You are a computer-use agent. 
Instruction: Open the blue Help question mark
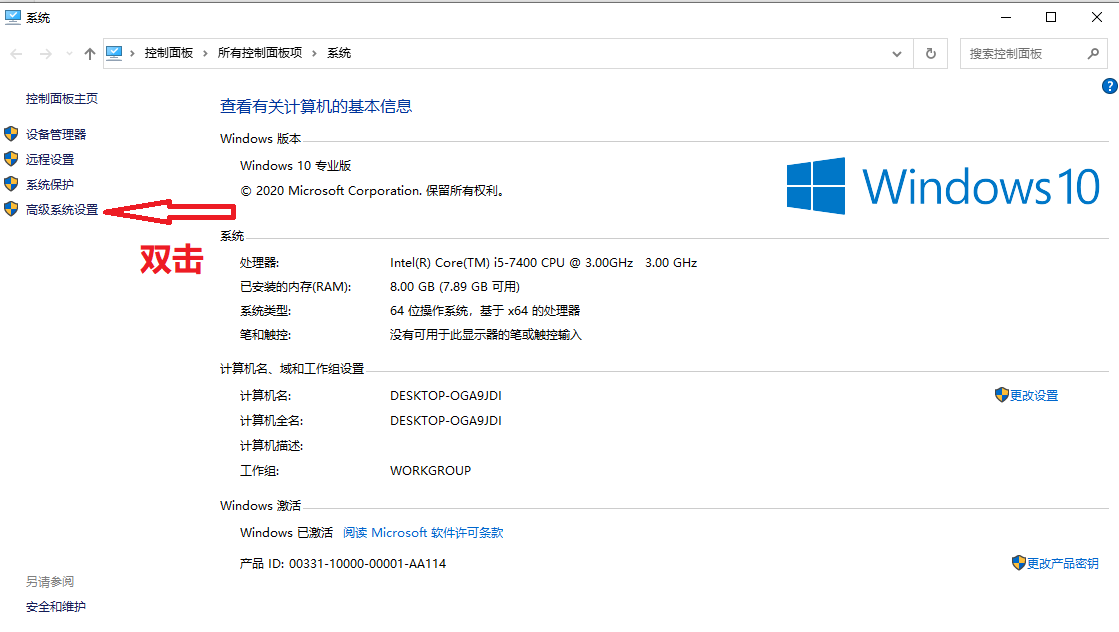click(x=1110, y=86)
